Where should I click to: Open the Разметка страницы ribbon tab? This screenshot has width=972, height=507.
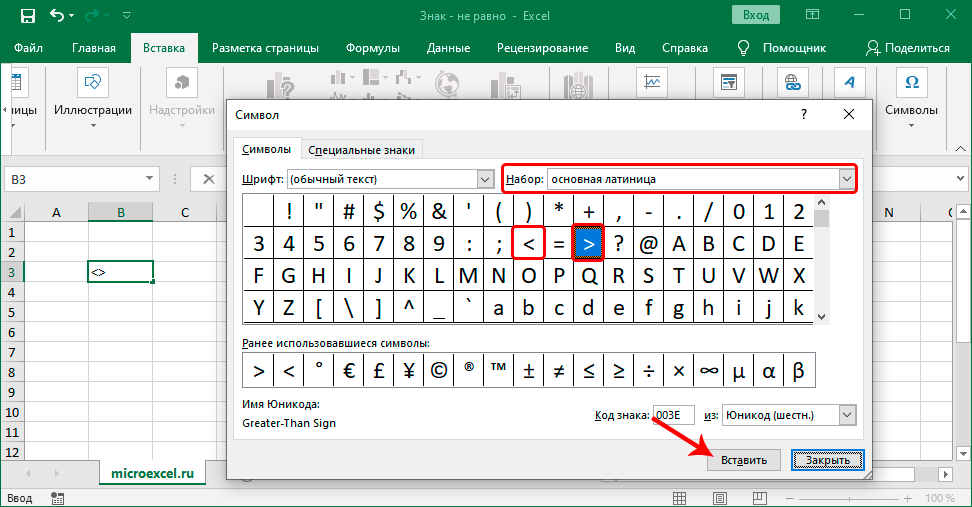click(265, 48)
